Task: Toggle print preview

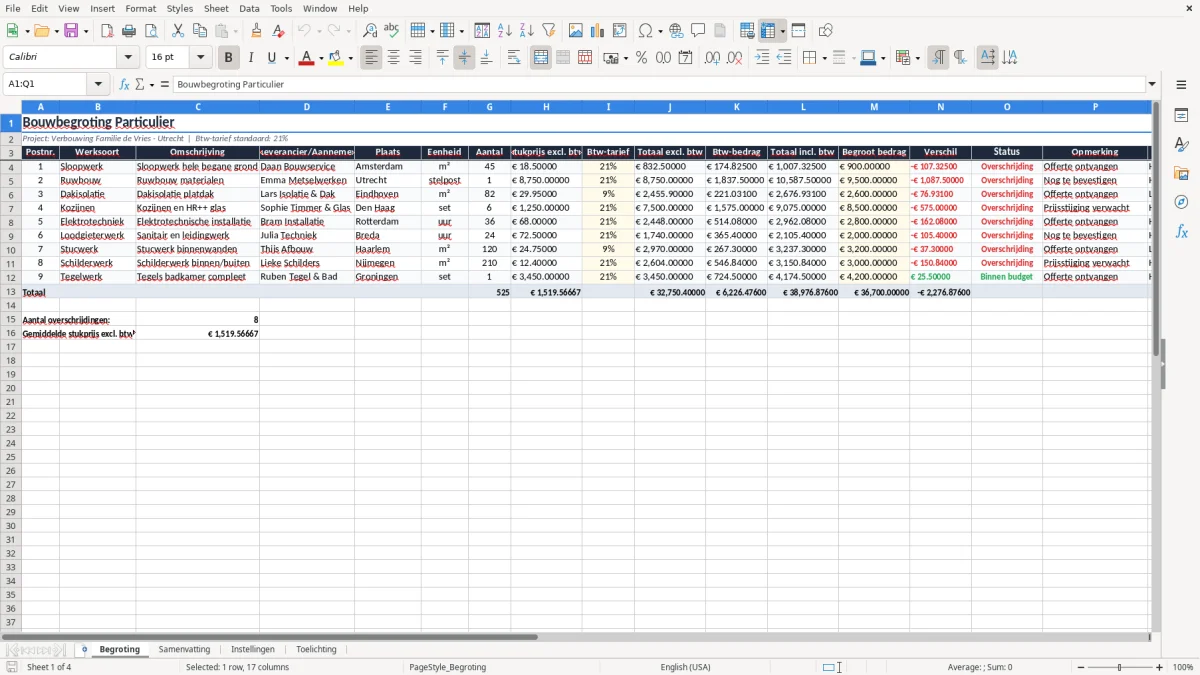Action: (151, 31)
